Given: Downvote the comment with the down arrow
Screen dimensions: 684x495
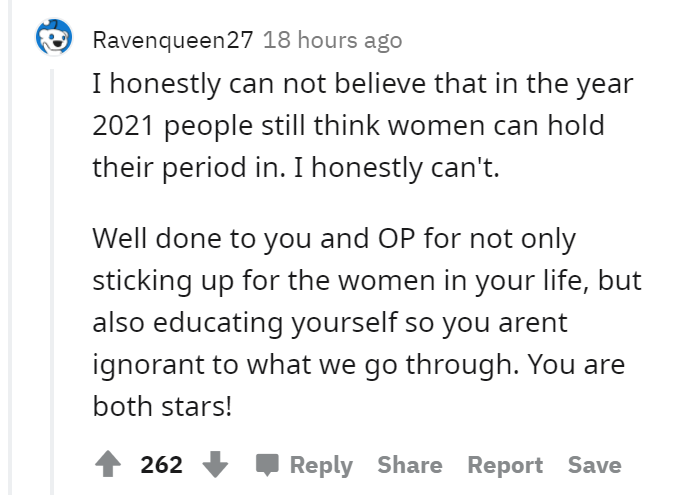Looking at the screenshot, I should pyautogui.click(x=215, y=464).
